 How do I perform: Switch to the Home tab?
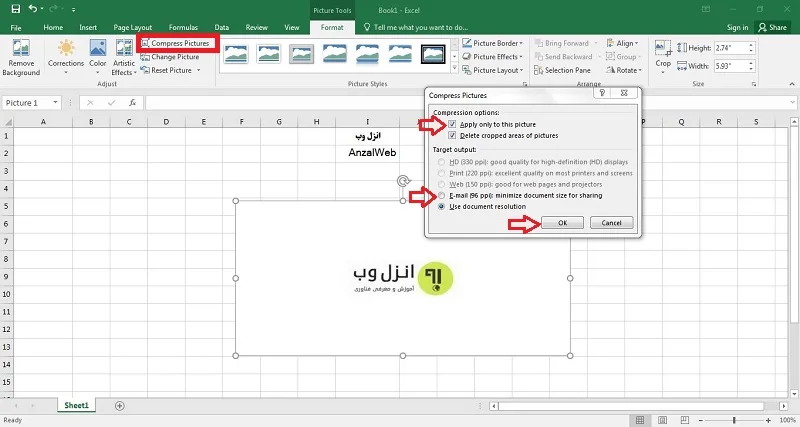[x=53, y=28]
